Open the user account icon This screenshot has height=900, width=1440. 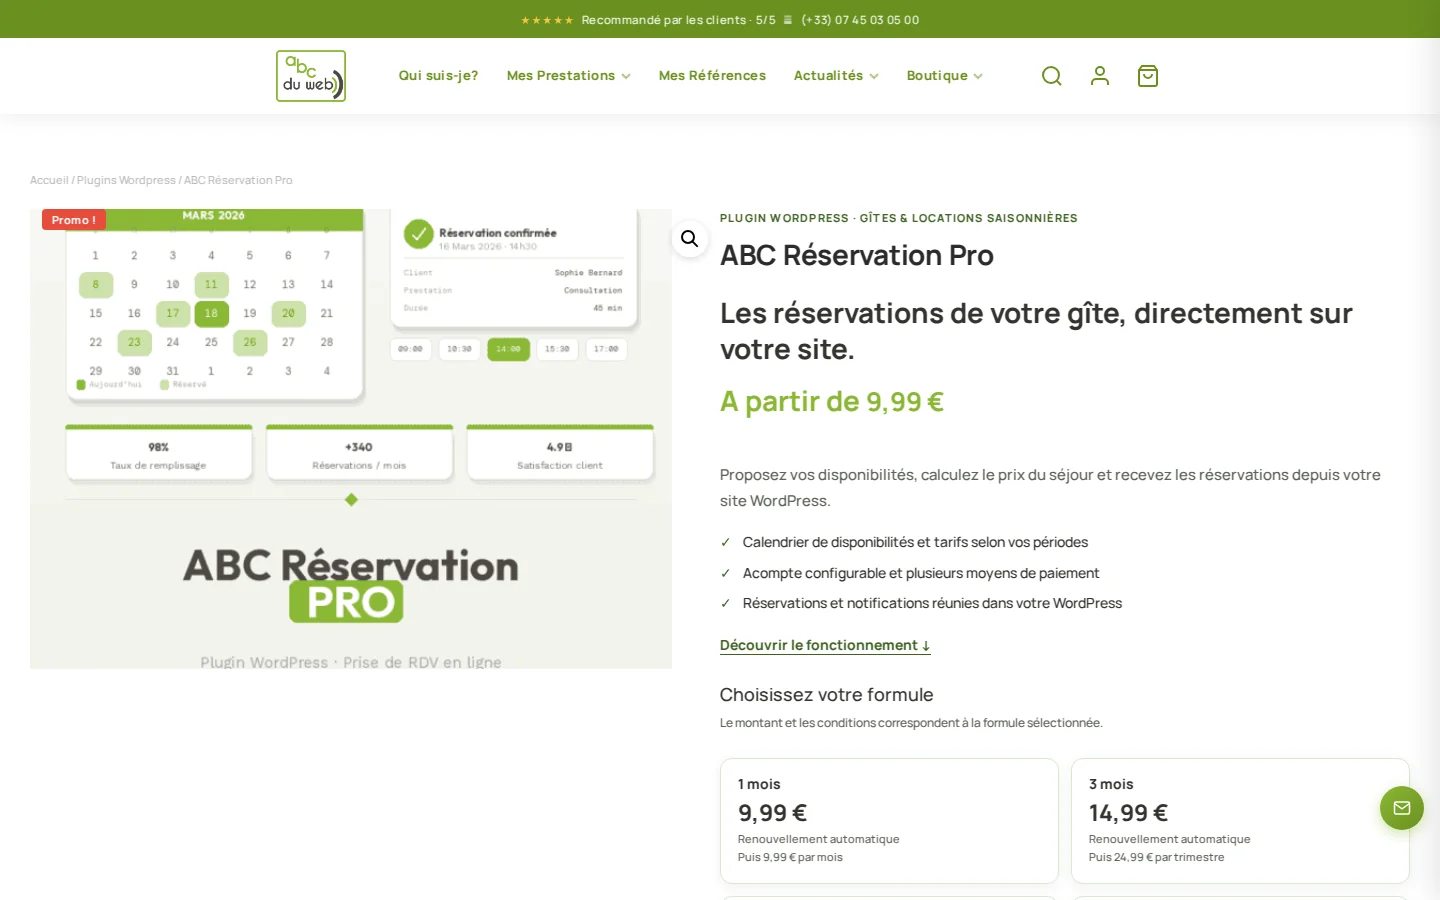tap(1099, 76)
